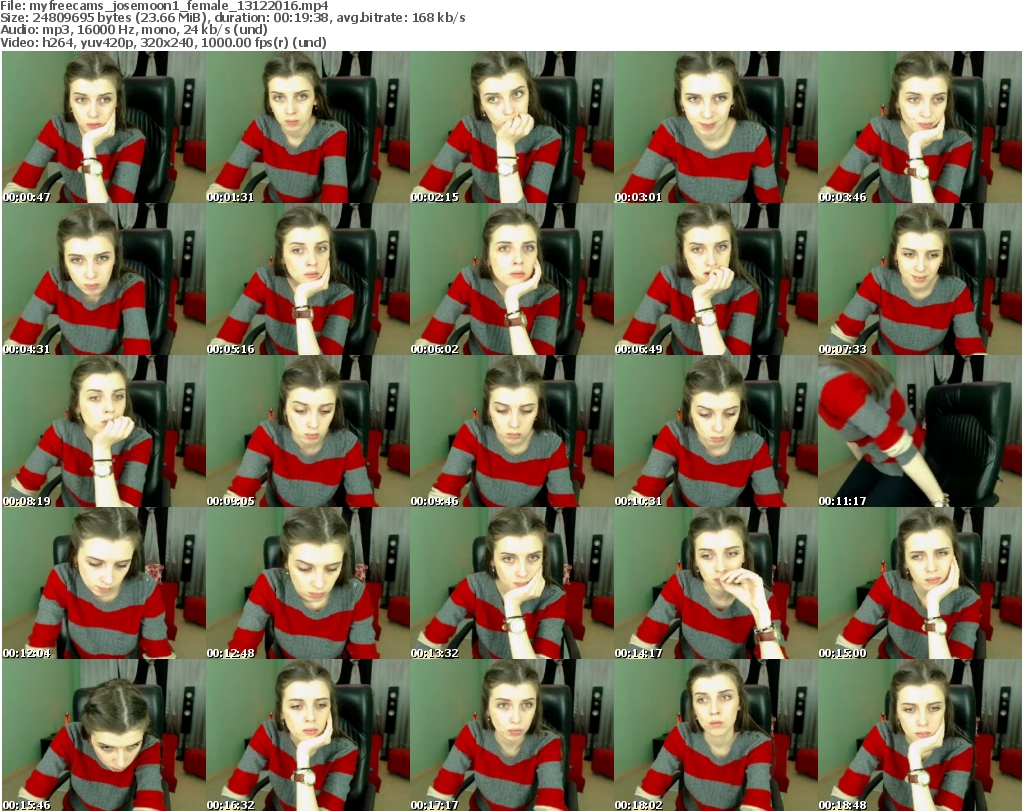Image resolution: width=1024 pixels, height=811 pixels.
Task: Select the thumbnail stamped 00:10:31
Action: tap(716, 432)
